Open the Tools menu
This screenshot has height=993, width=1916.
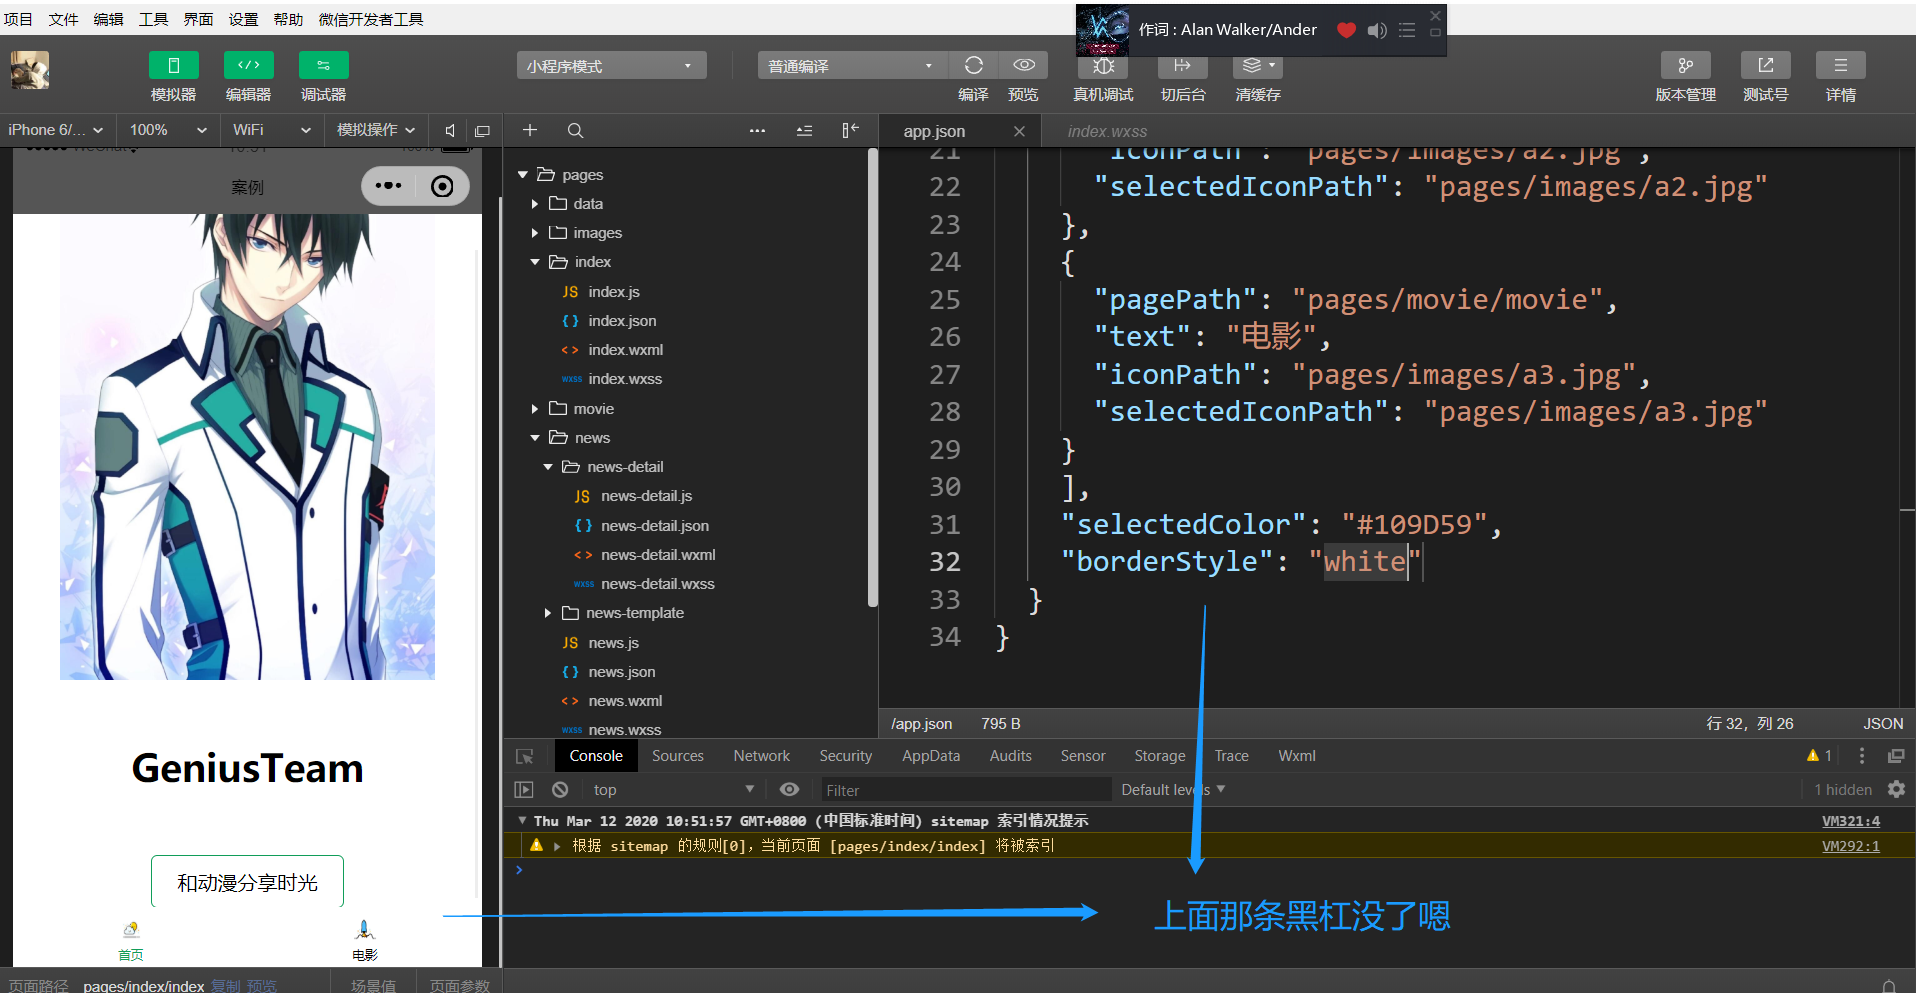tap(153, 19)
